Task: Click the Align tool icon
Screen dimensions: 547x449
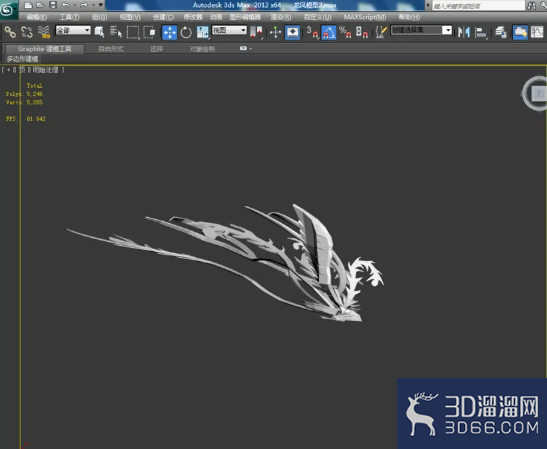Action: tap(481, 32)
